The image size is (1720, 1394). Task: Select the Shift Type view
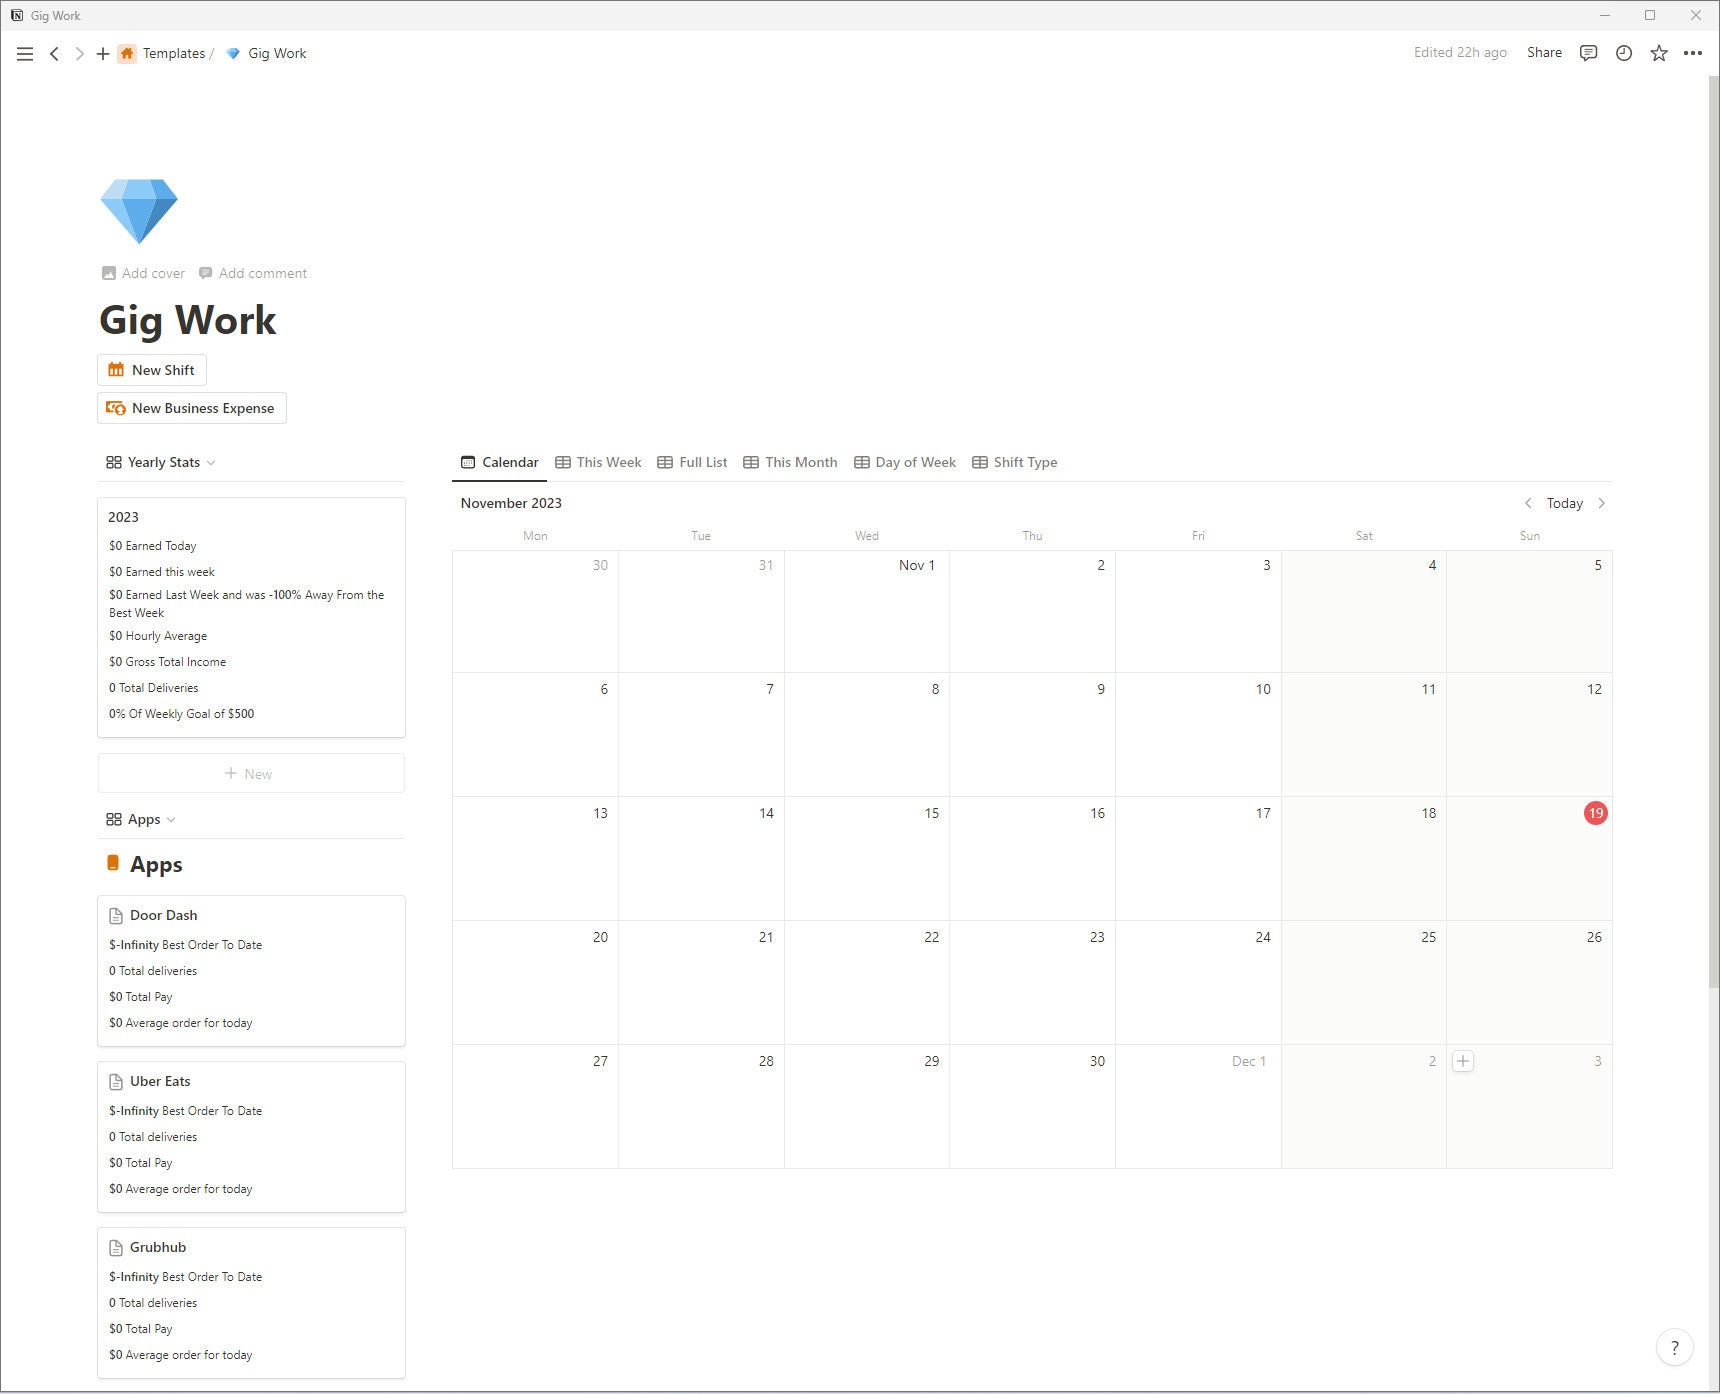[x=1014, y=462]
